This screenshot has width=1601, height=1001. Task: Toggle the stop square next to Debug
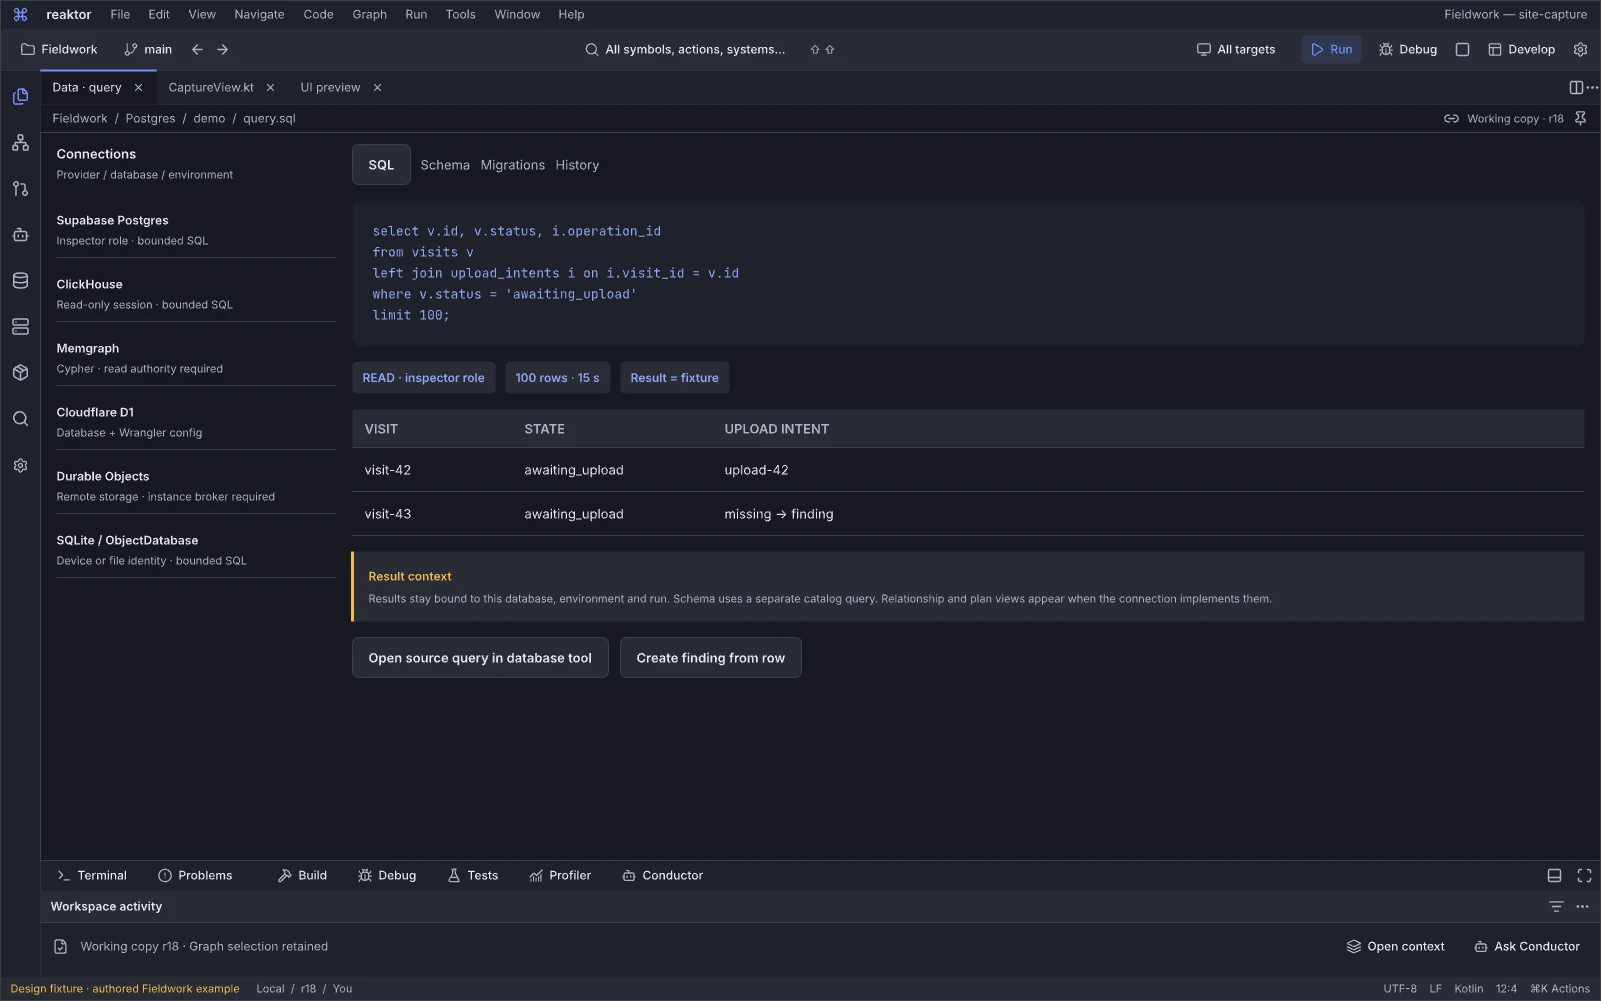1462,49
